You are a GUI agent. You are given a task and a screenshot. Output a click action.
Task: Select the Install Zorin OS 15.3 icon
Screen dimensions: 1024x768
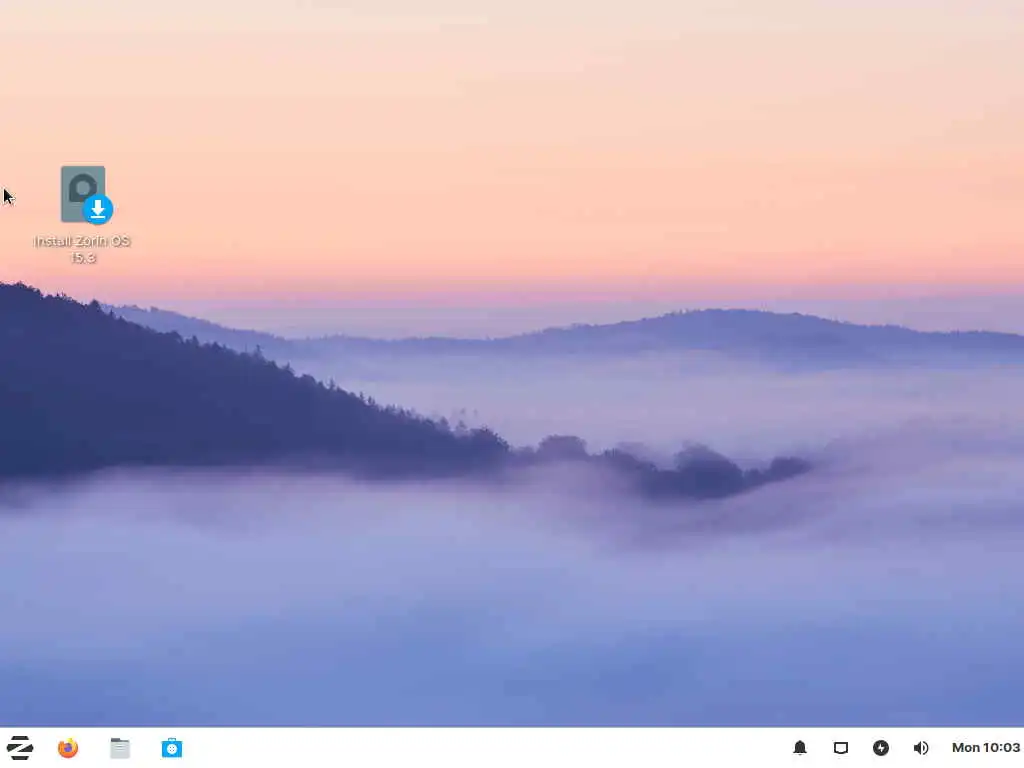(86, 195)
